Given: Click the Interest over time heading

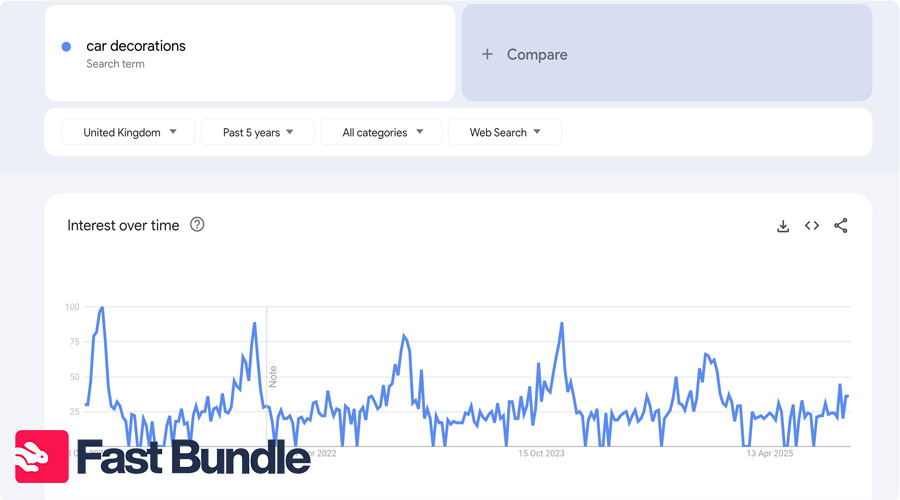Looking at the screenshot, I should pos(123,225).
